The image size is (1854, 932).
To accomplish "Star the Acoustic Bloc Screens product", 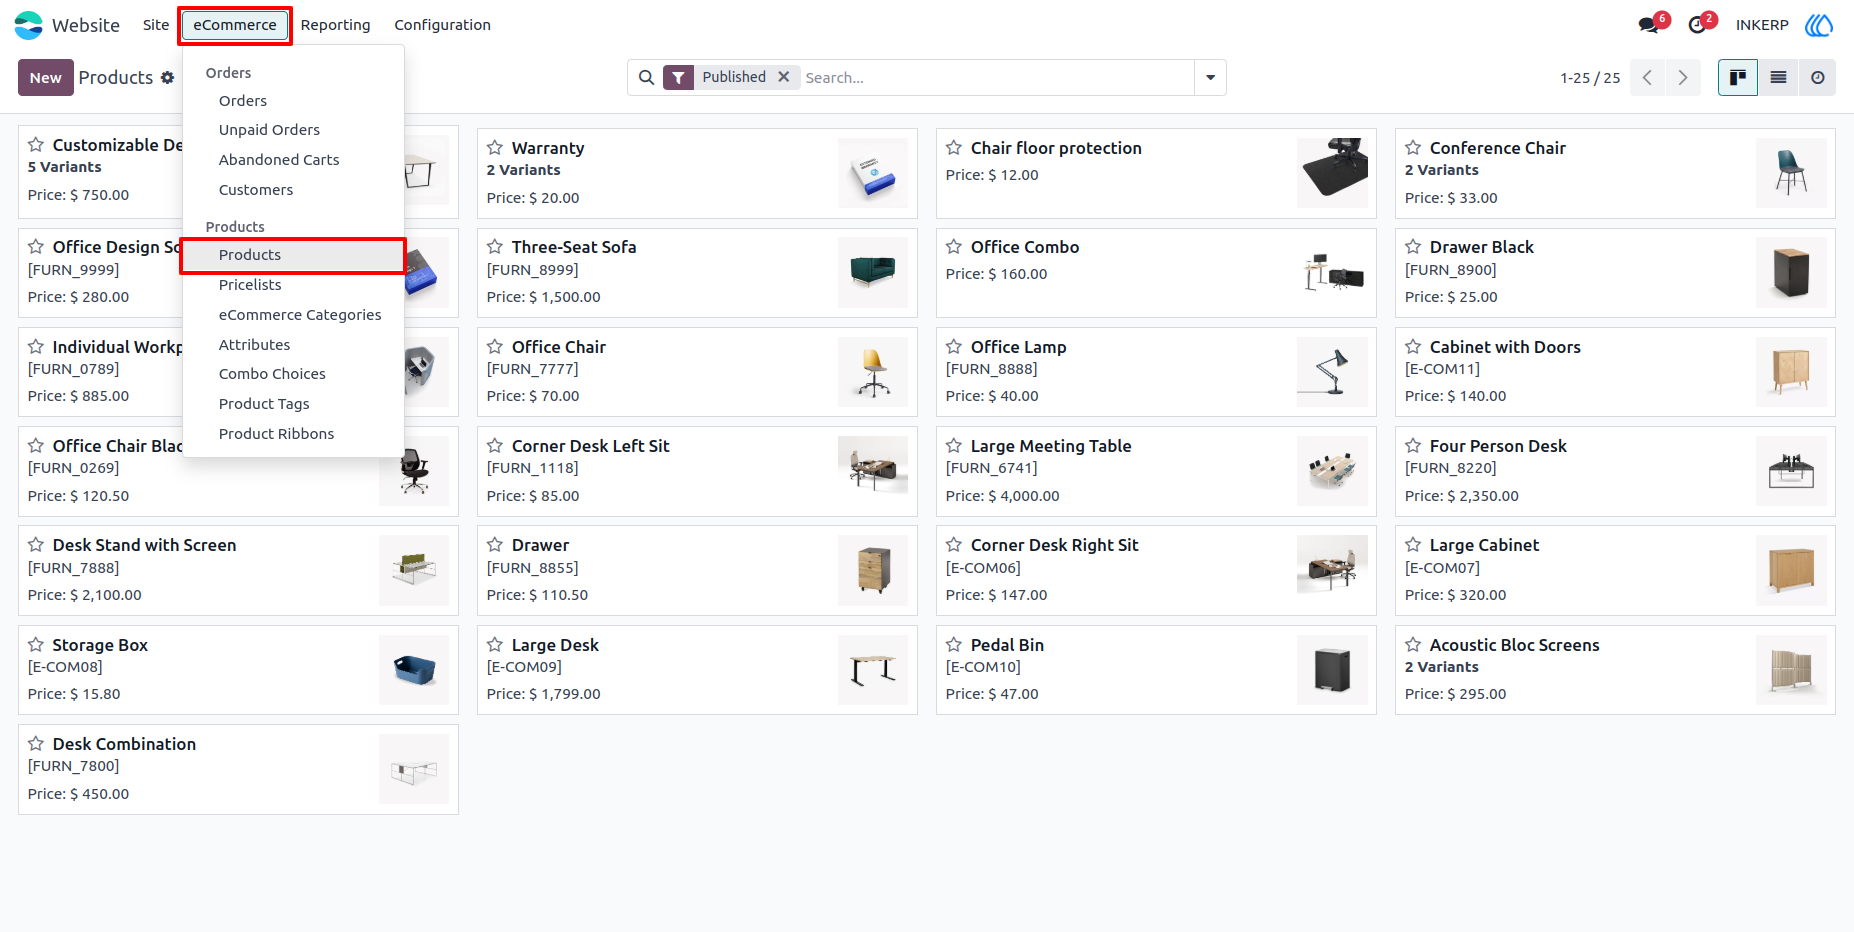I will 1413,645.
